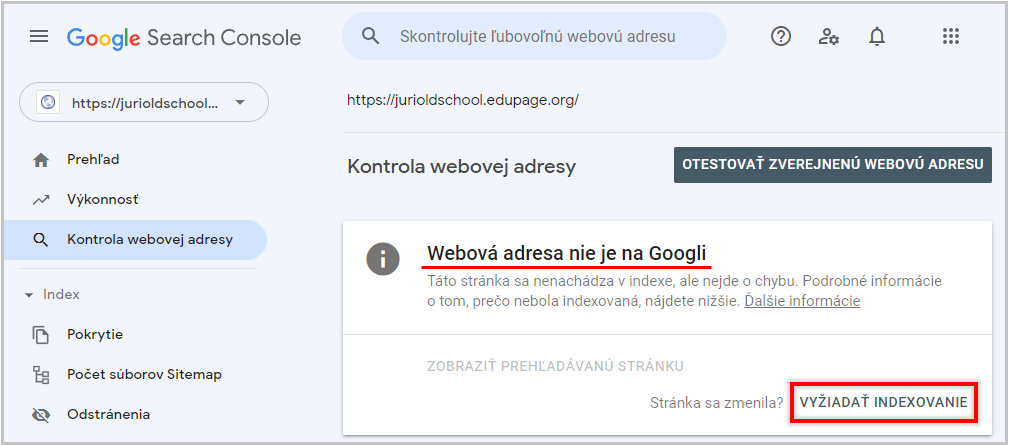Open the notifications bell
Image resolution: width=1009 pixels, height=446 pixels.
(876, 37)
